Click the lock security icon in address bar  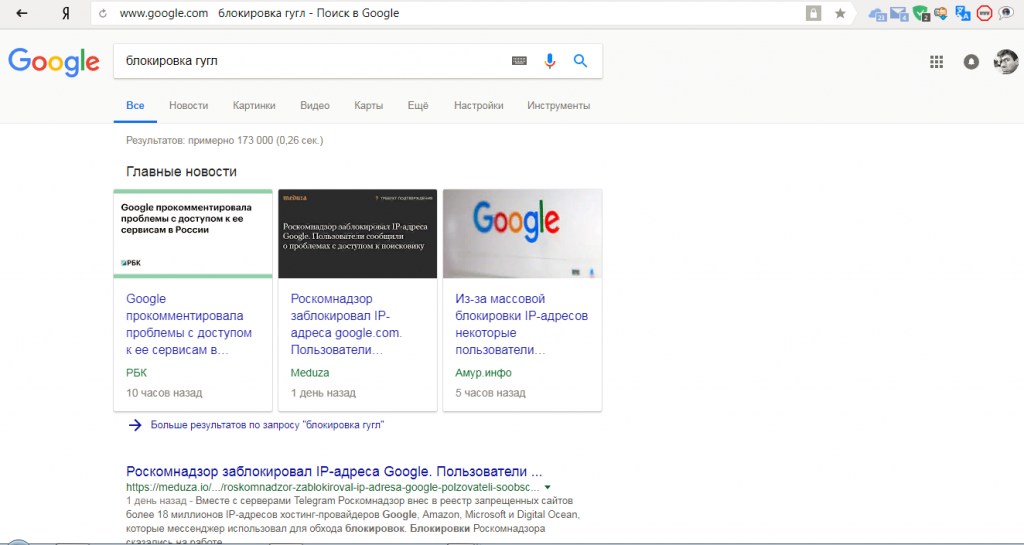point(813,13)
